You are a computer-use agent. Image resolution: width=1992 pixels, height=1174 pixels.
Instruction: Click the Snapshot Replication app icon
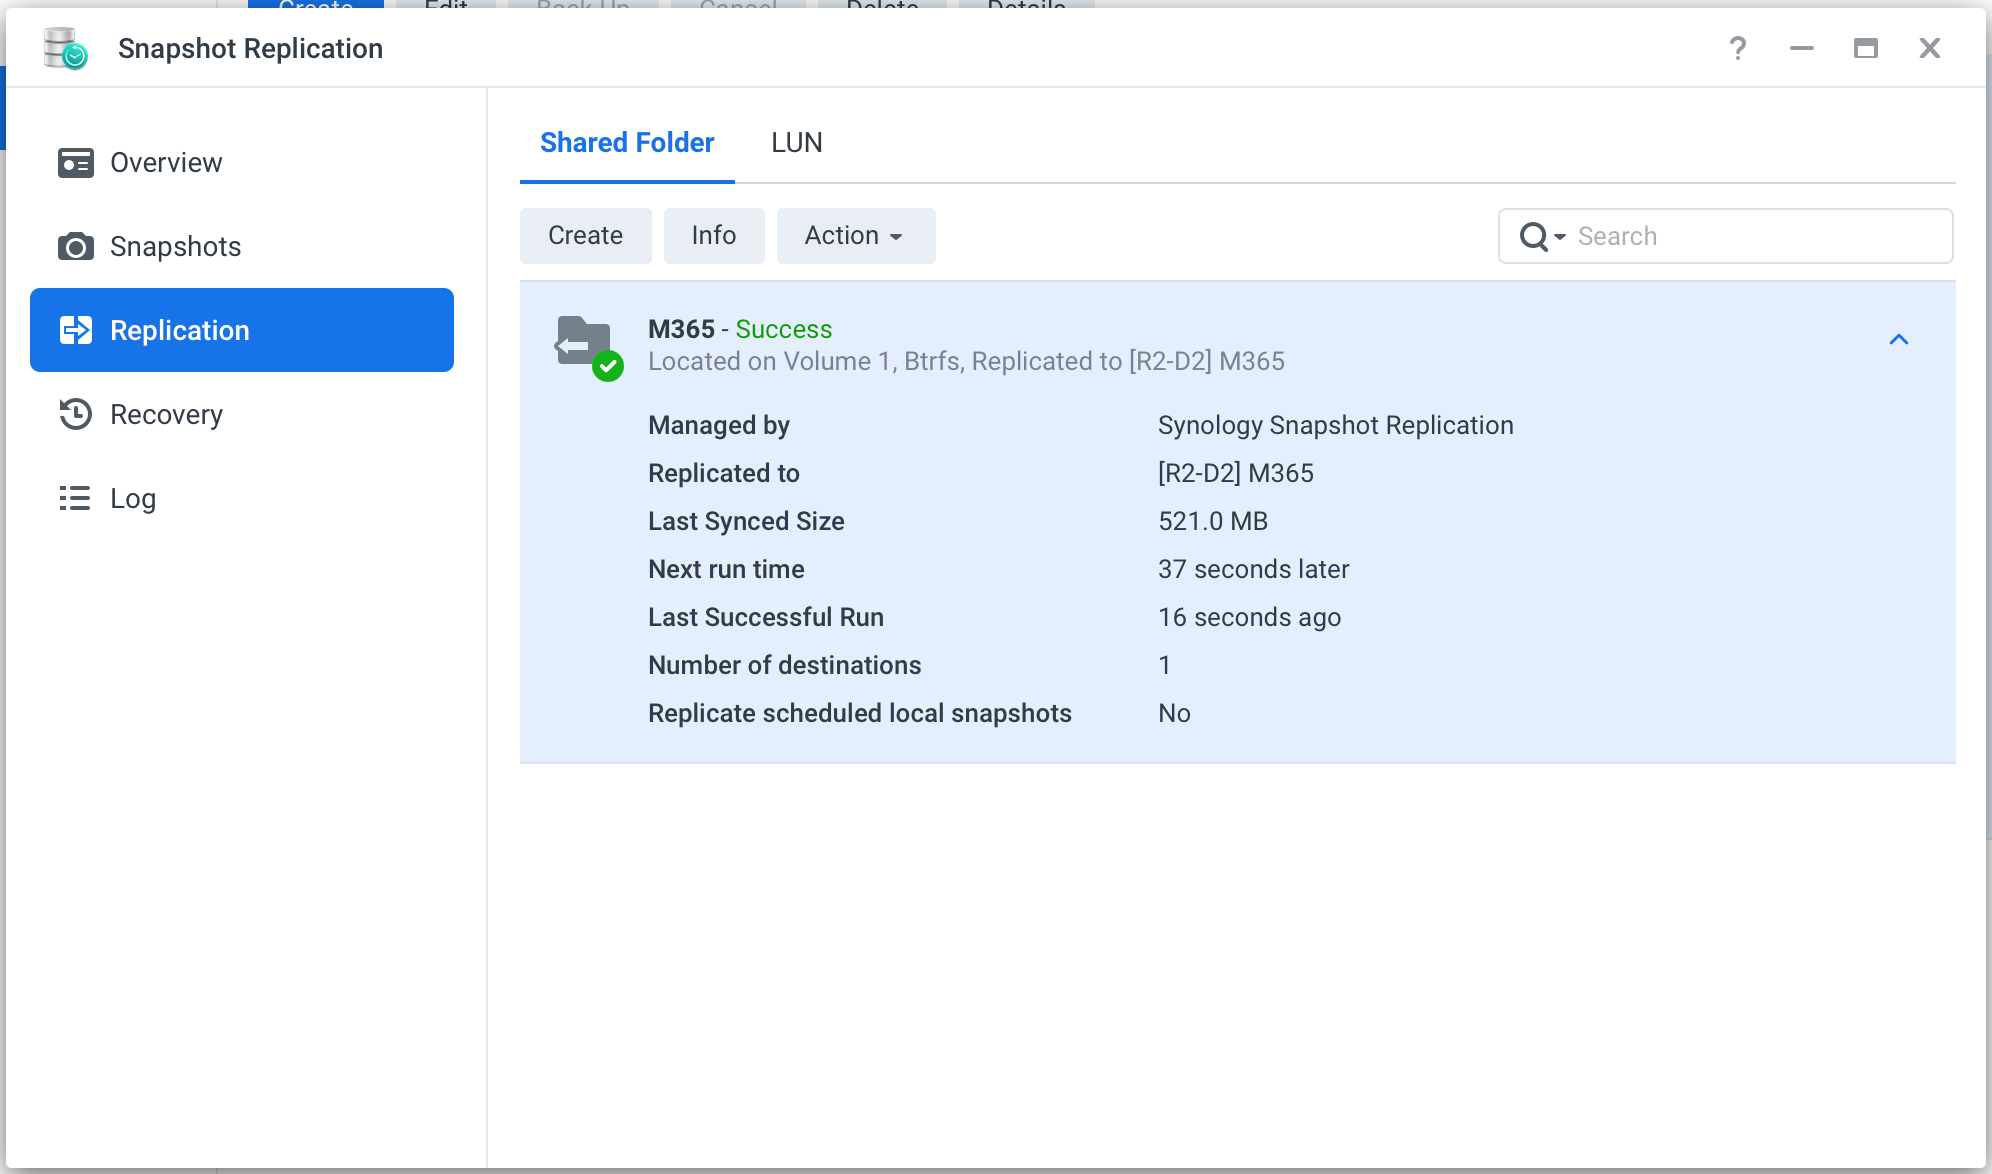point(65,48)
